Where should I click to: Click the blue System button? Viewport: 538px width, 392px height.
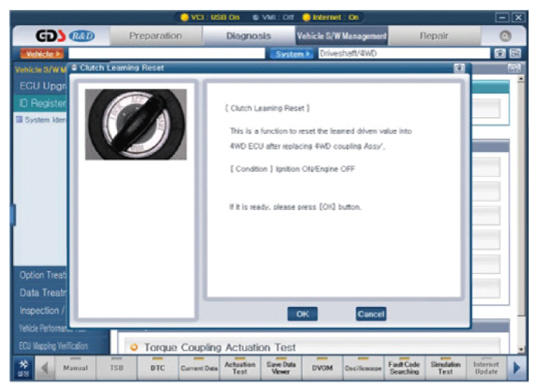[x=291, y=54]
